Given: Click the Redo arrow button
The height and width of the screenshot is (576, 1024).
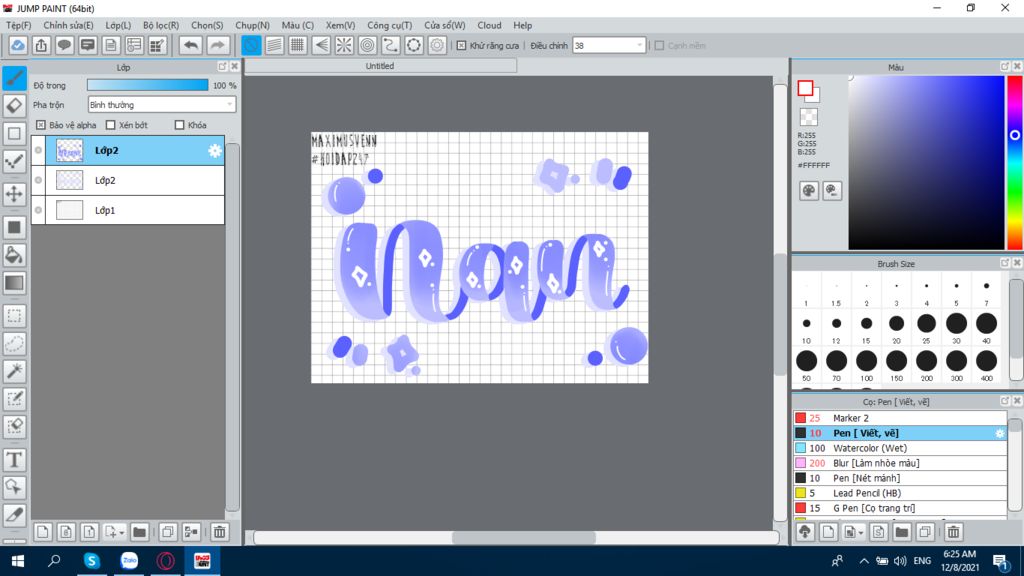Looking at the screenshot, I should (217, 45).
